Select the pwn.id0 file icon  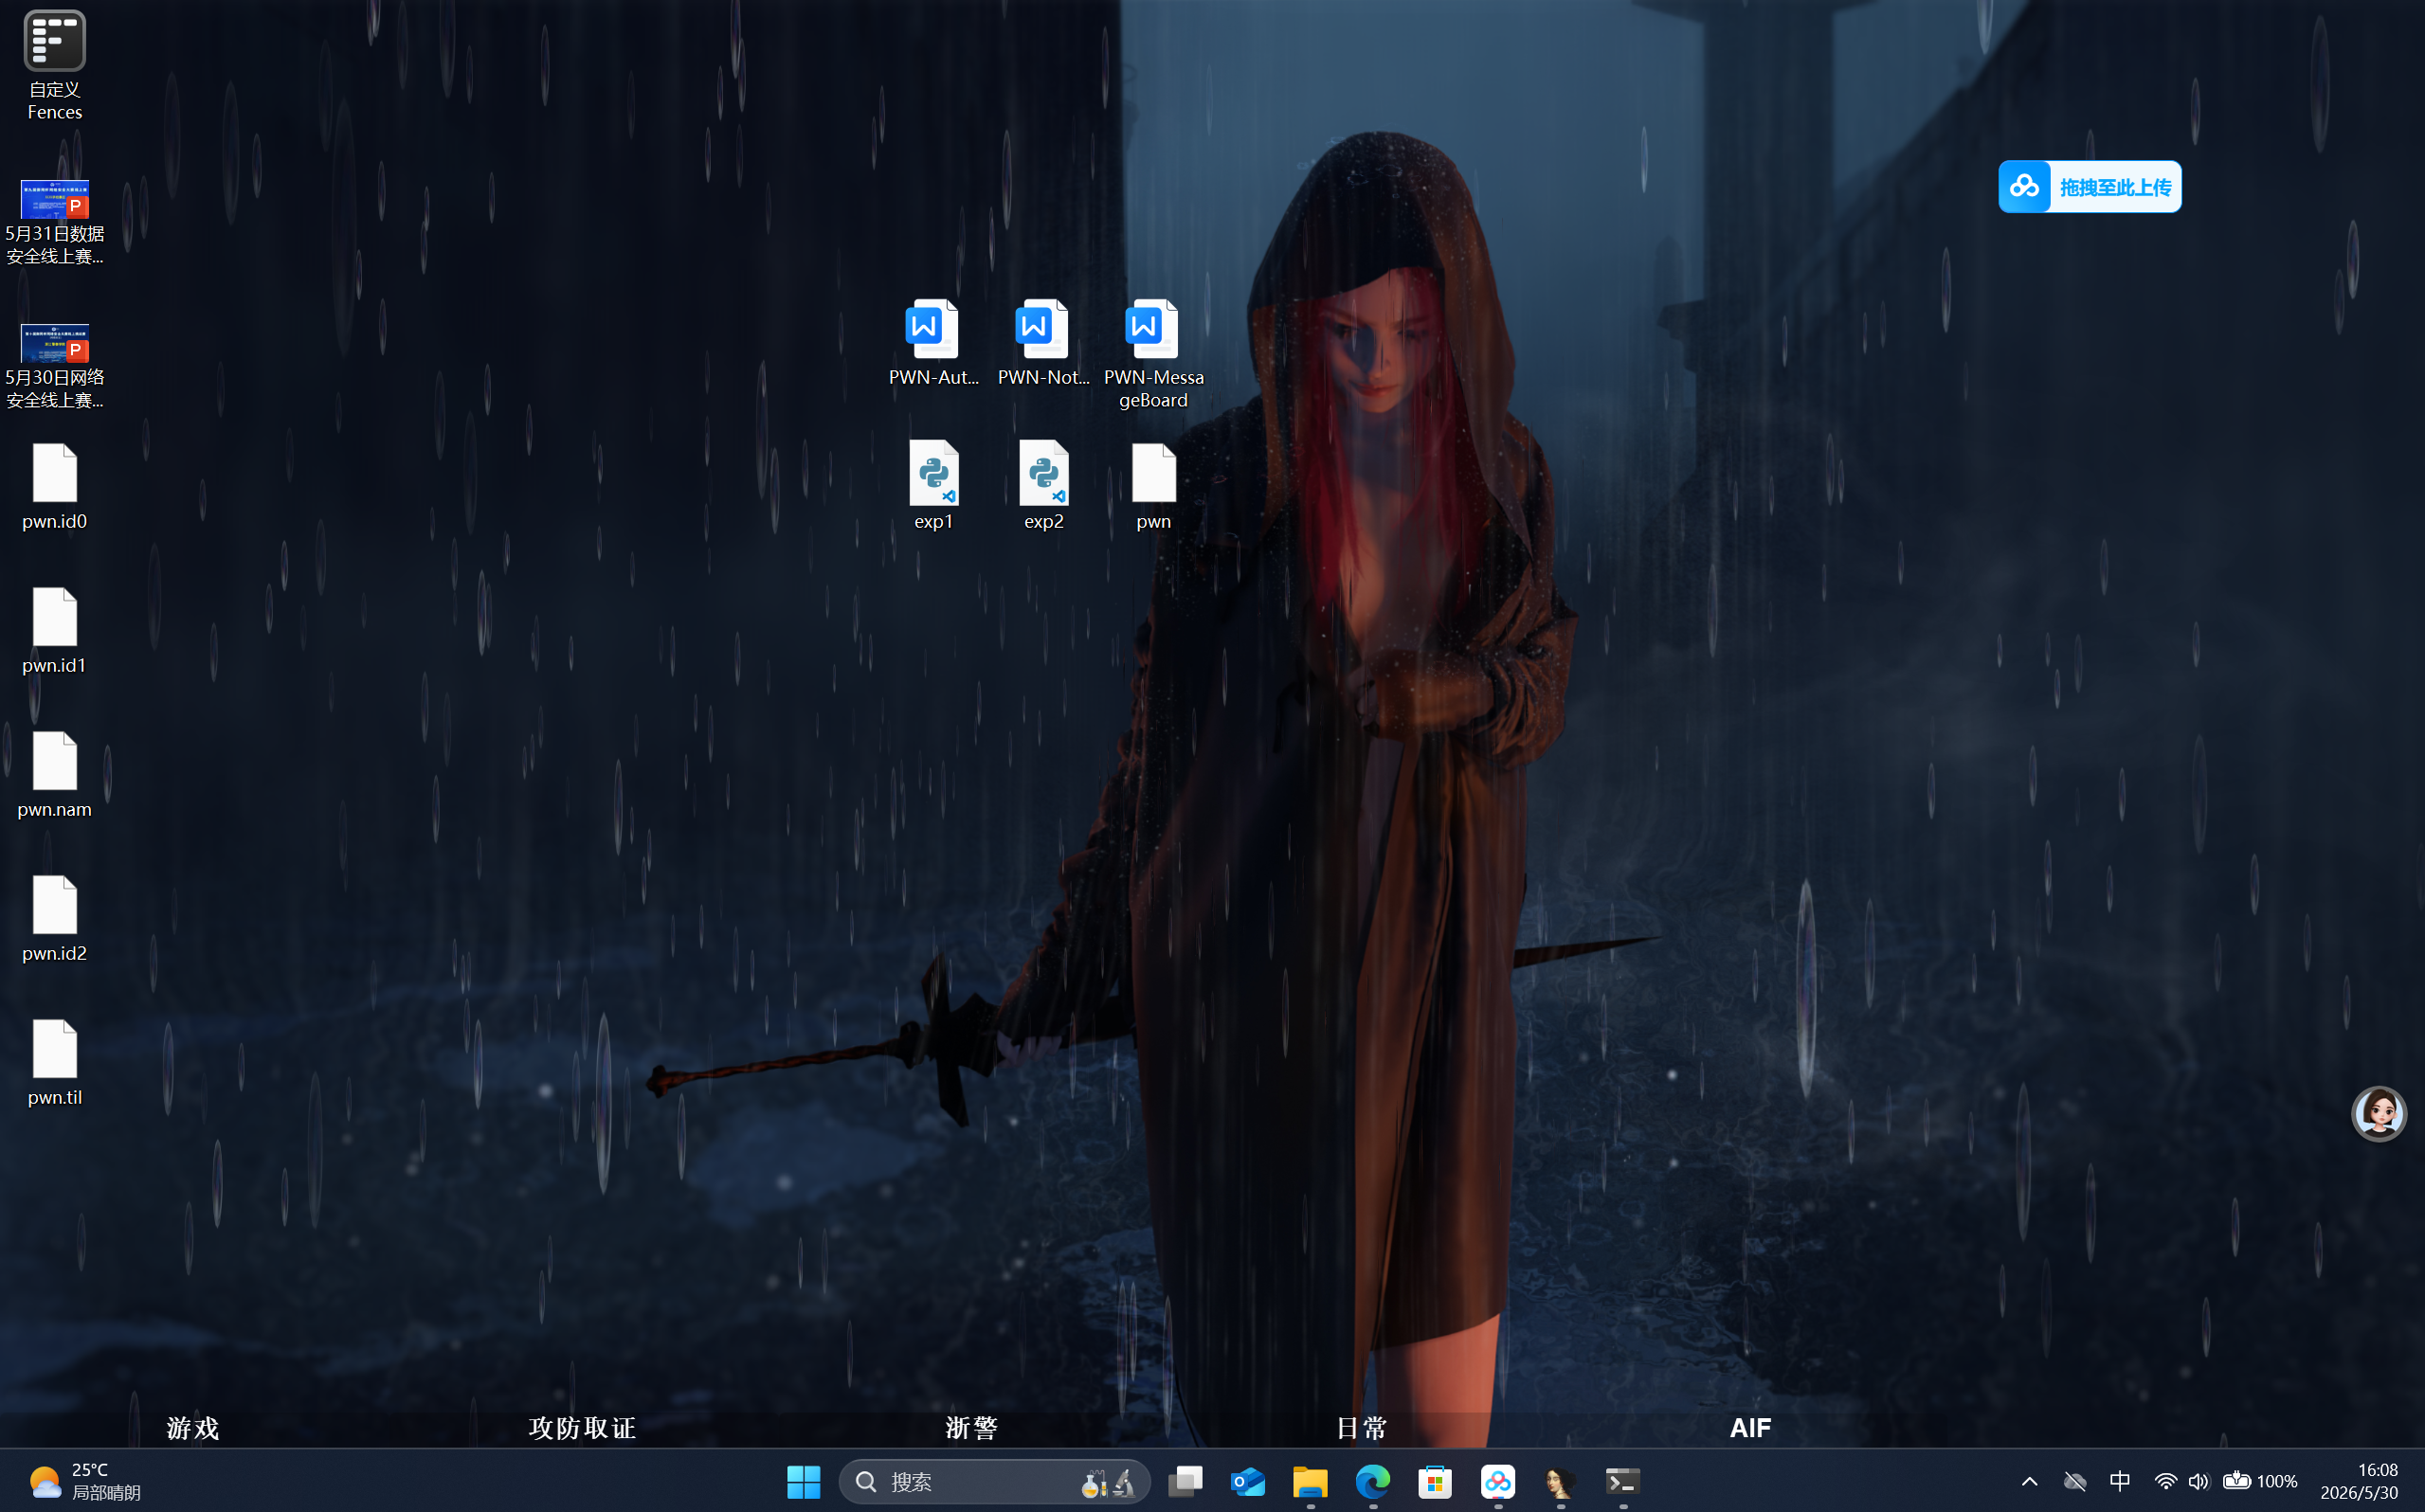click(x=54, y=487)
